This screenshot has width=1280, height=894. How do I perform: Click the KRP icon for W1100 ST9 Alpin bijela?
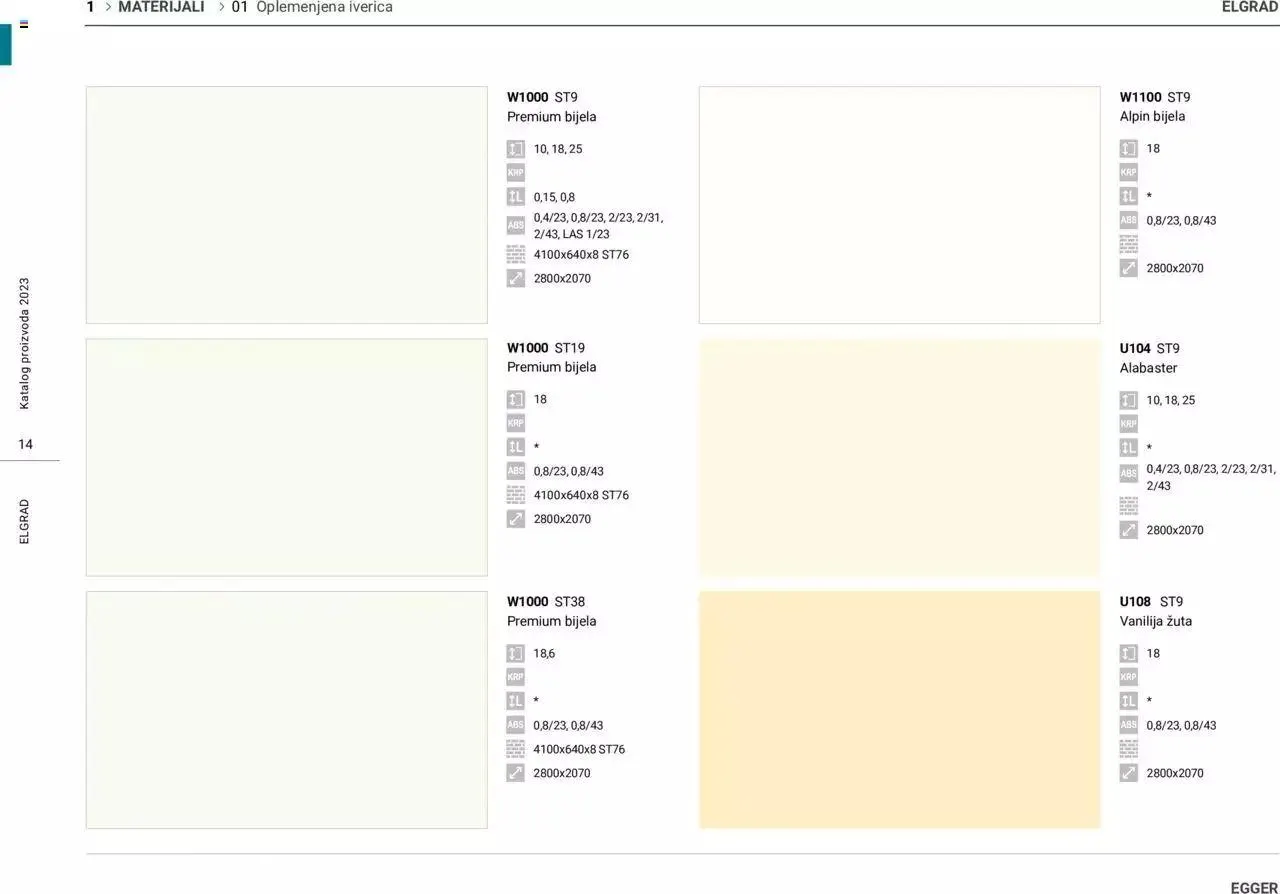pyautogui.click(x=1128, y=172)
